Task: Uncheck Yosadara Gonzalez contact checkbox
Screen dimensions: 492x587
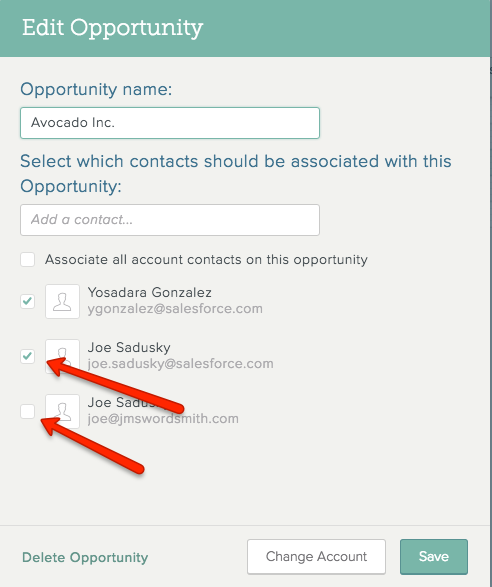Action: [28, 301]
